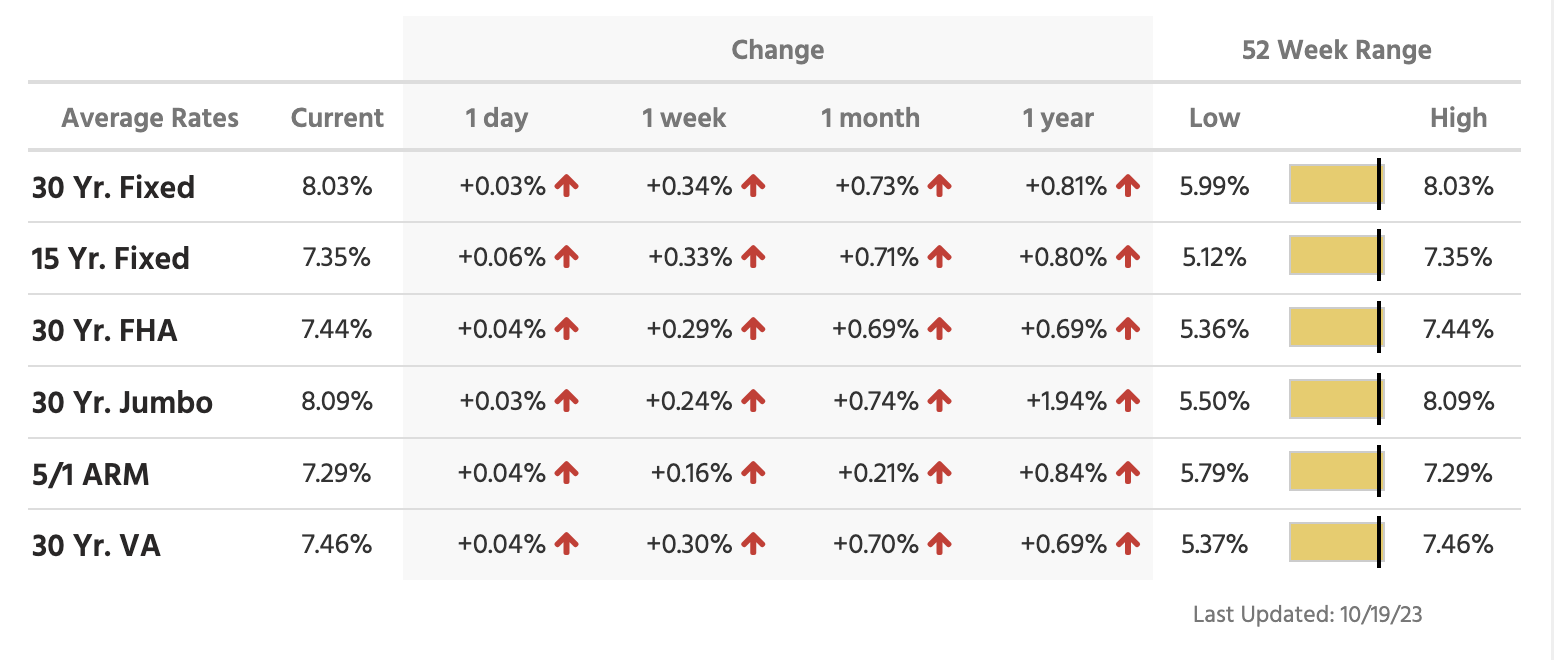The height and width of the screenshot is (660, 1554).
Task: Click the red up arrow for 30 Yr. Fixed 1 day
Action: (x=567, y=186)
